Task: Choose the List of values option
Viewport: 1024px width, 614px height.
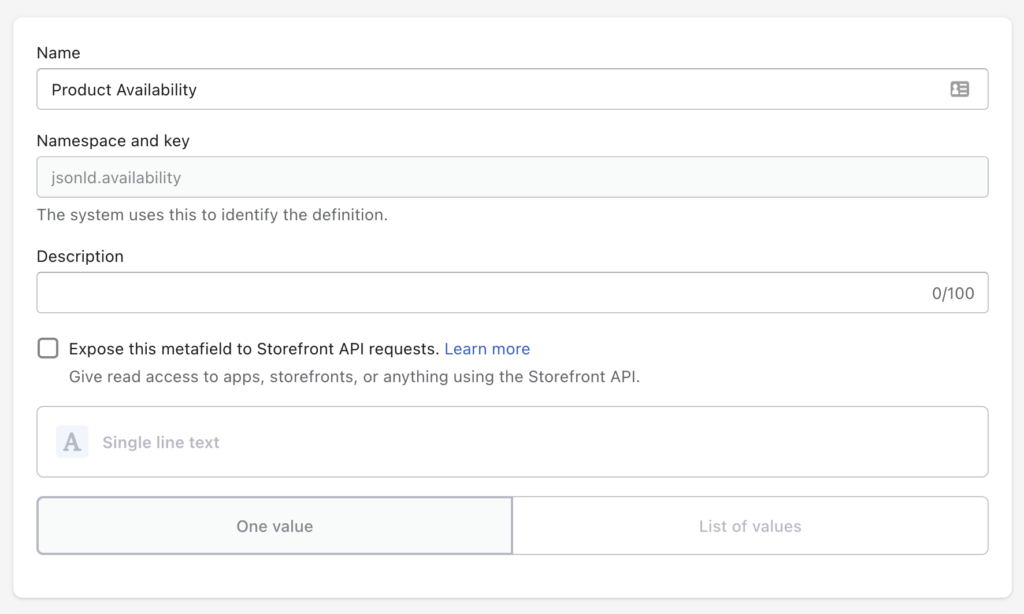Action: (750, 526)
